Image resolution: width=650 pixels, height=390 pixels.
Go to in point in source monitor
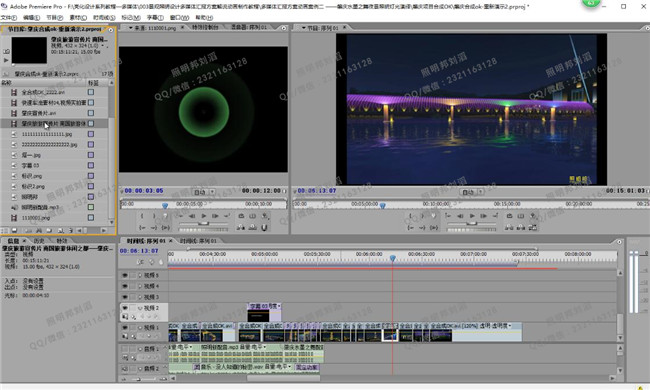142,228
